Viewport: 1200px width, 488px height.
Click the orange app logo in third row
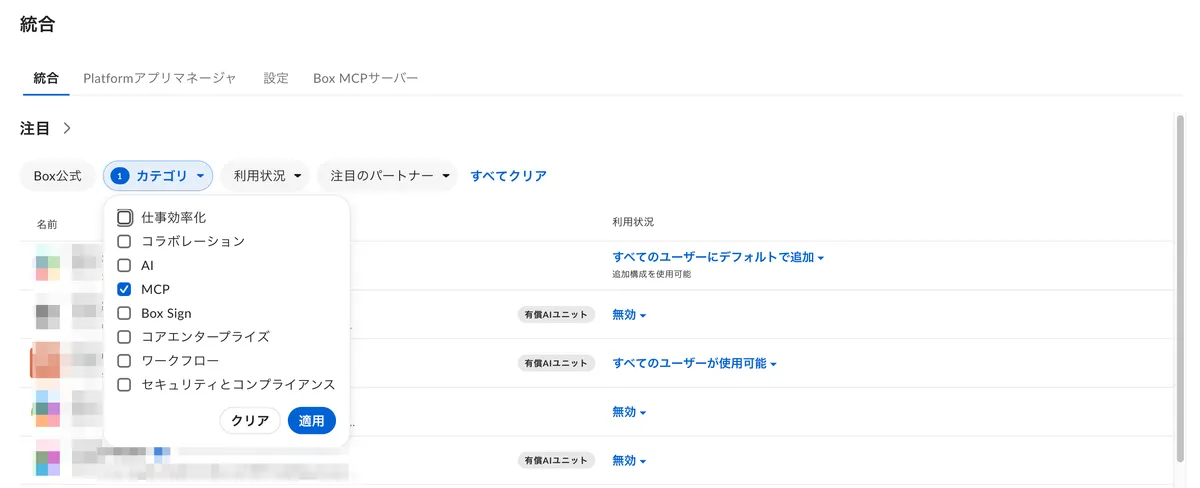[x=46, y=361]
